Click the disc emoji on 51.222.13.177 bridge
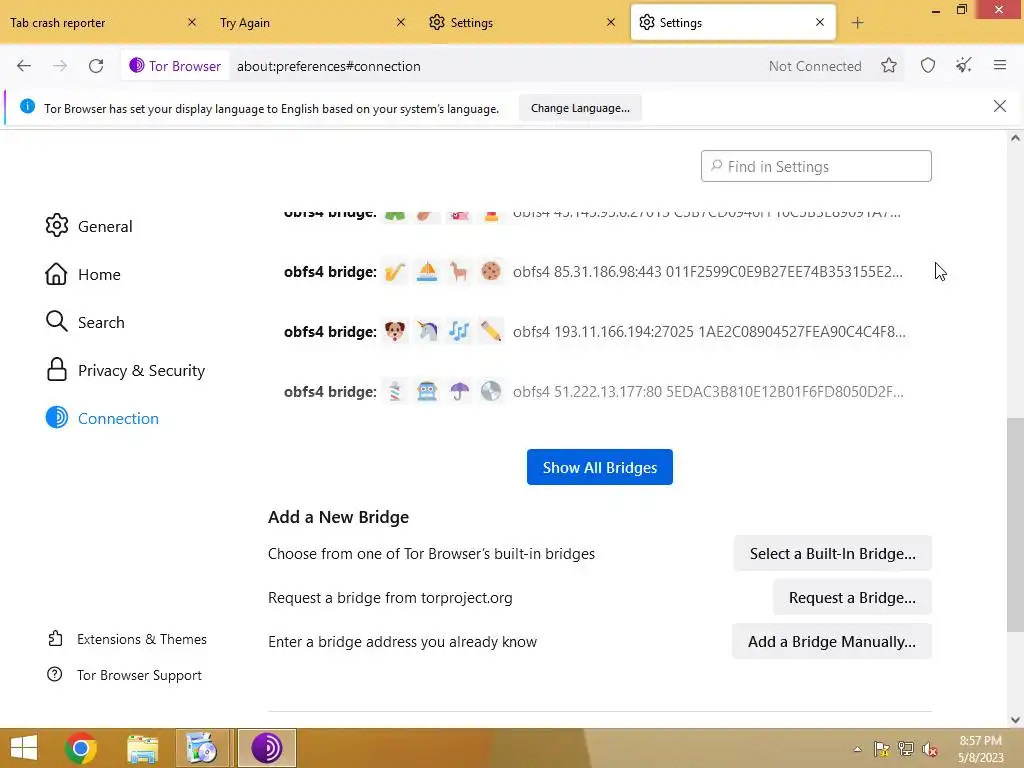This screenshot has width=1024, height=768. (x=491, y=391)
